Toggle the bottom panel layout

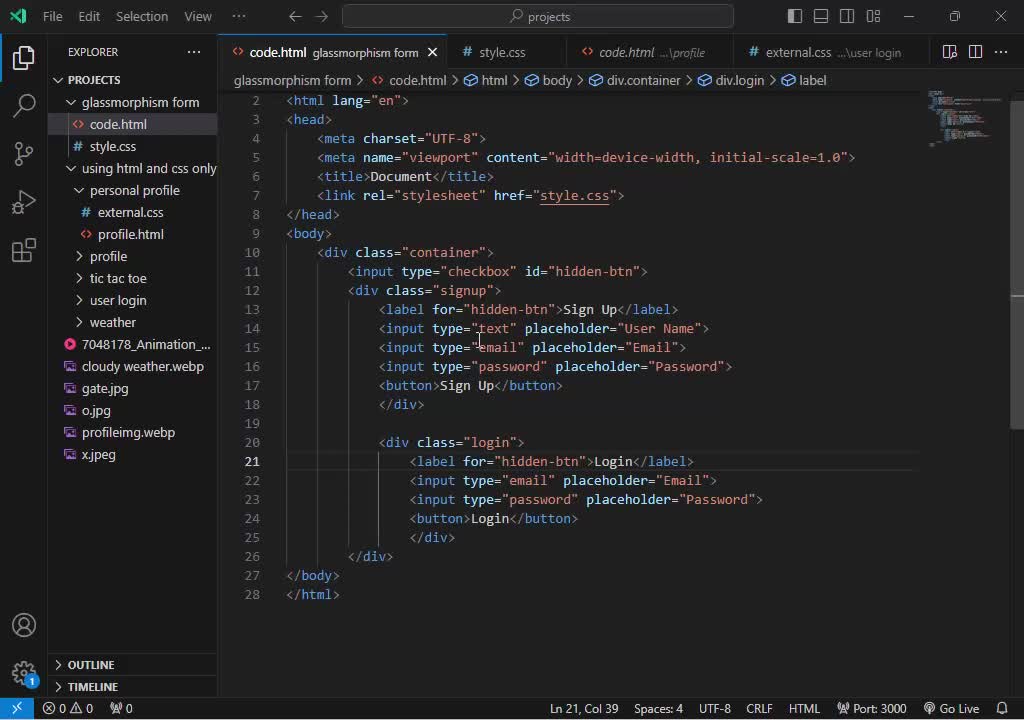pos(821,16)
